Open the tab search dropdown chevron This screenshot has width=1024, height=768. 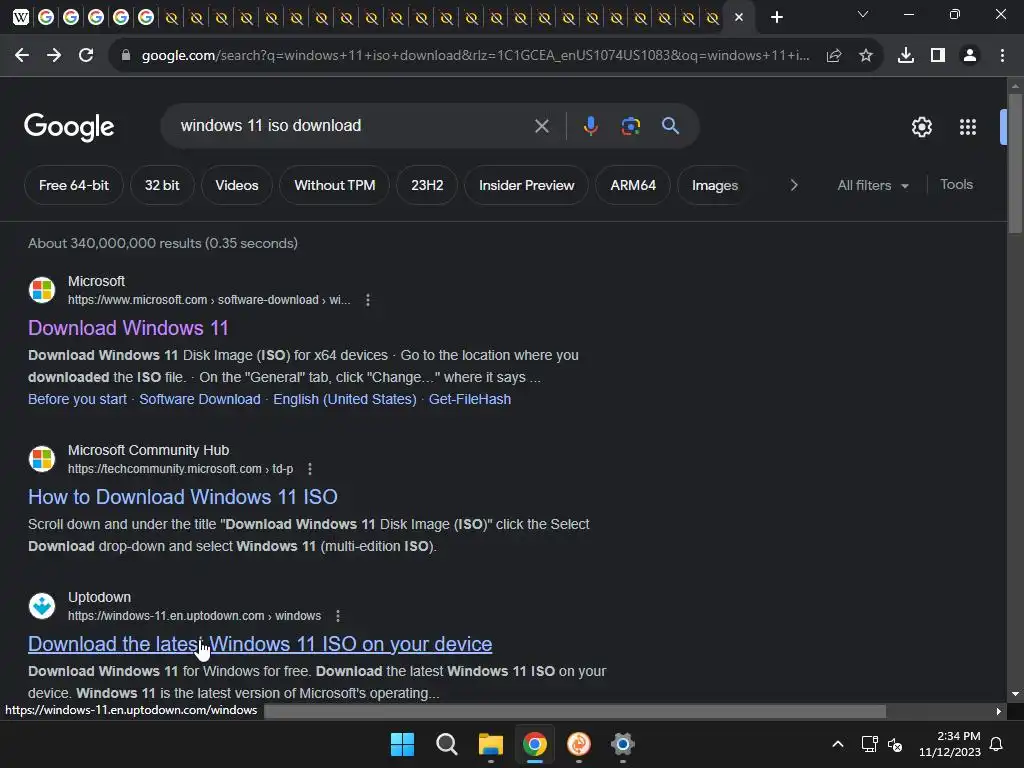pyautogui.click(x=863, y=14)
